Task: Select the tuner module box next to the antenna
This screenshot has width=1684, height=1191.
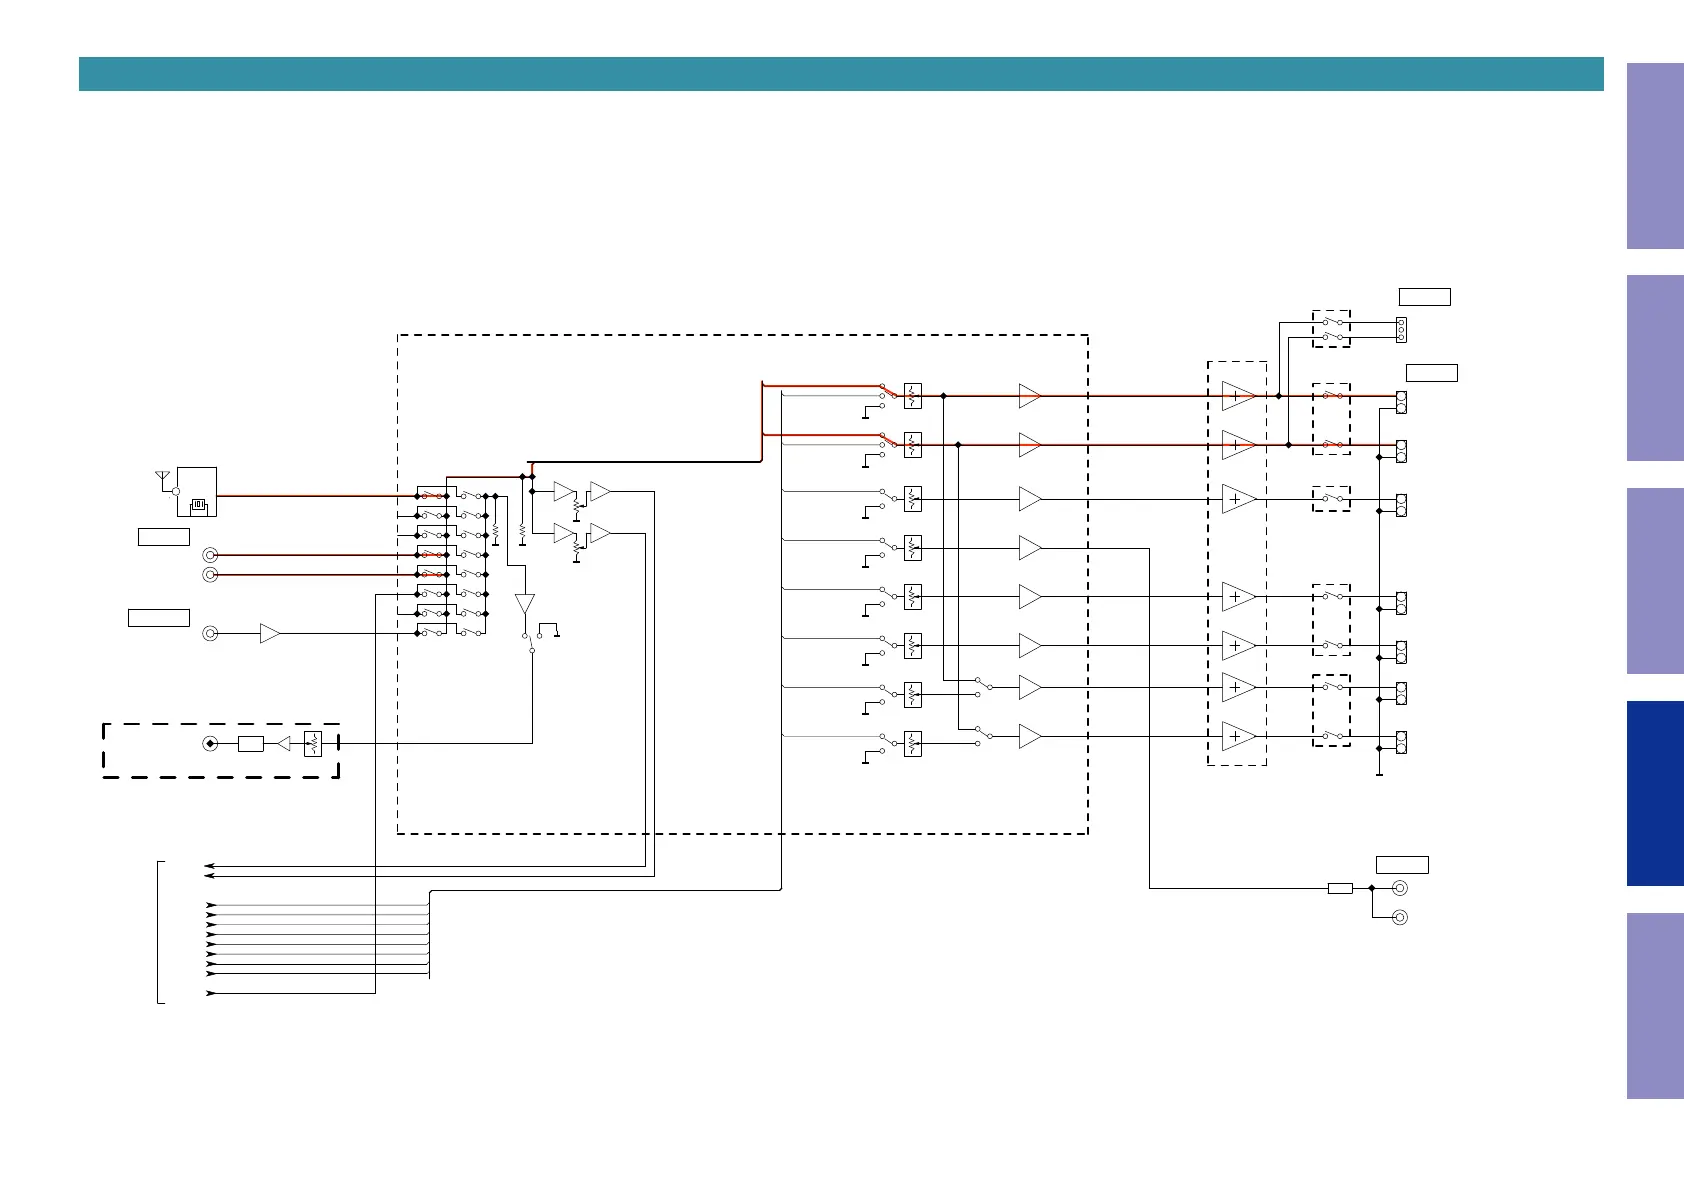Action: coord(196,492)
